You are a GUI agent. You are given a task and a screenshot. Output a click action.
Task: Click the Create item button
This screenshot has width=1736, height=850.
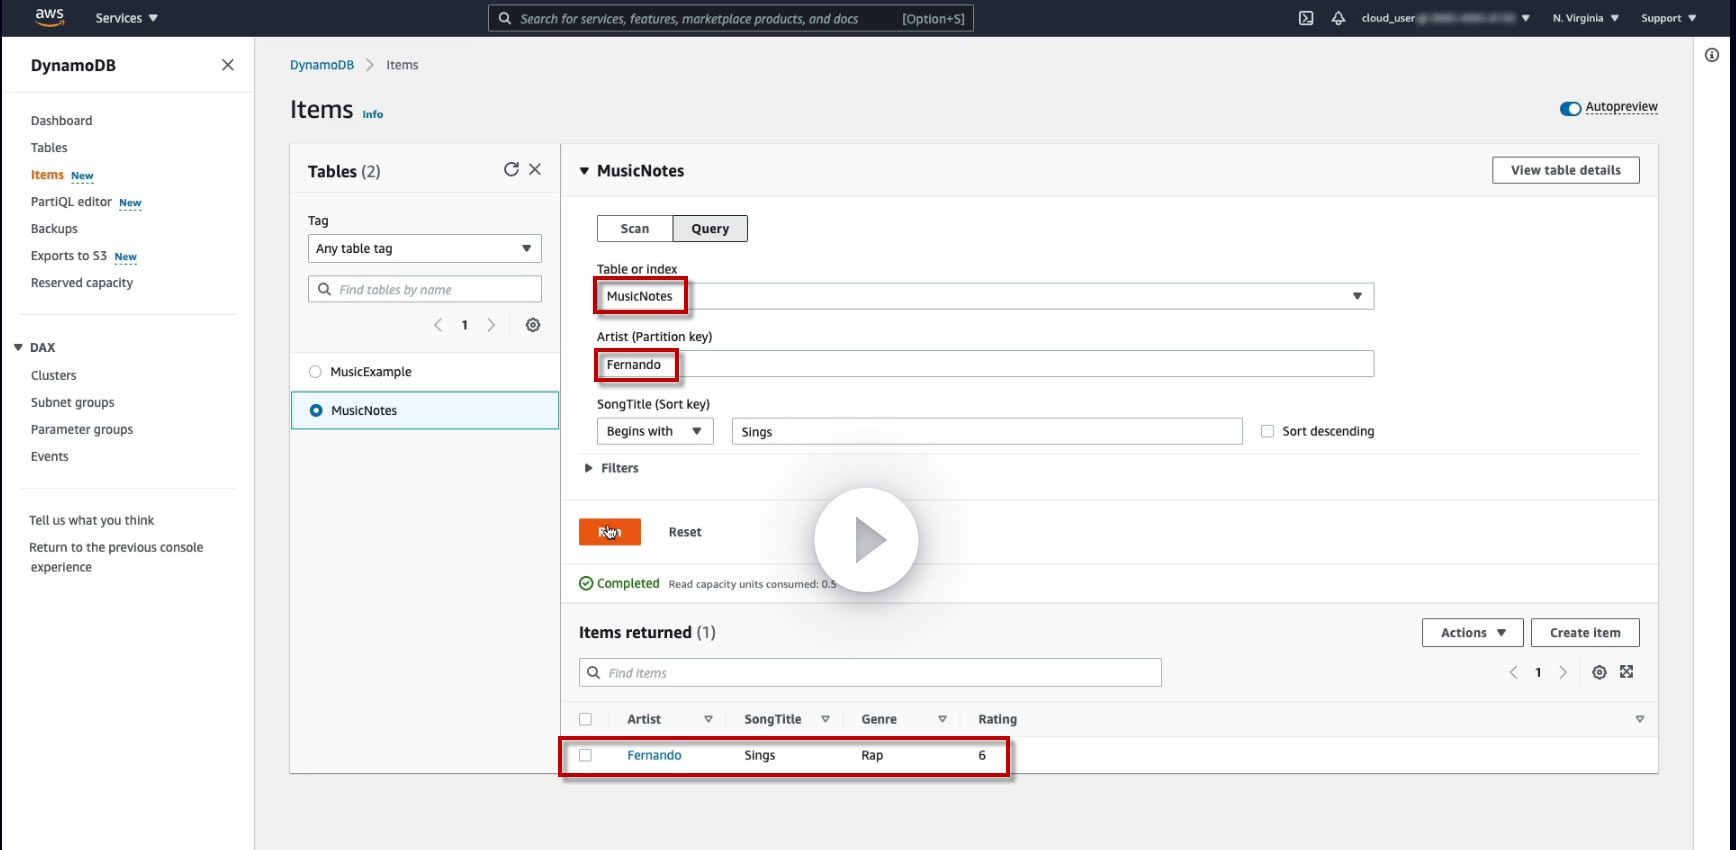point(1584,633)
